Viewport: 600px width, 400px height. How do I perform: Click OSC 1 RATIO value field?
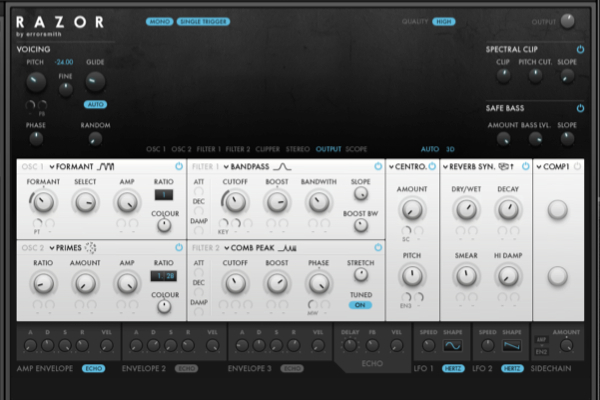[164, 195]
